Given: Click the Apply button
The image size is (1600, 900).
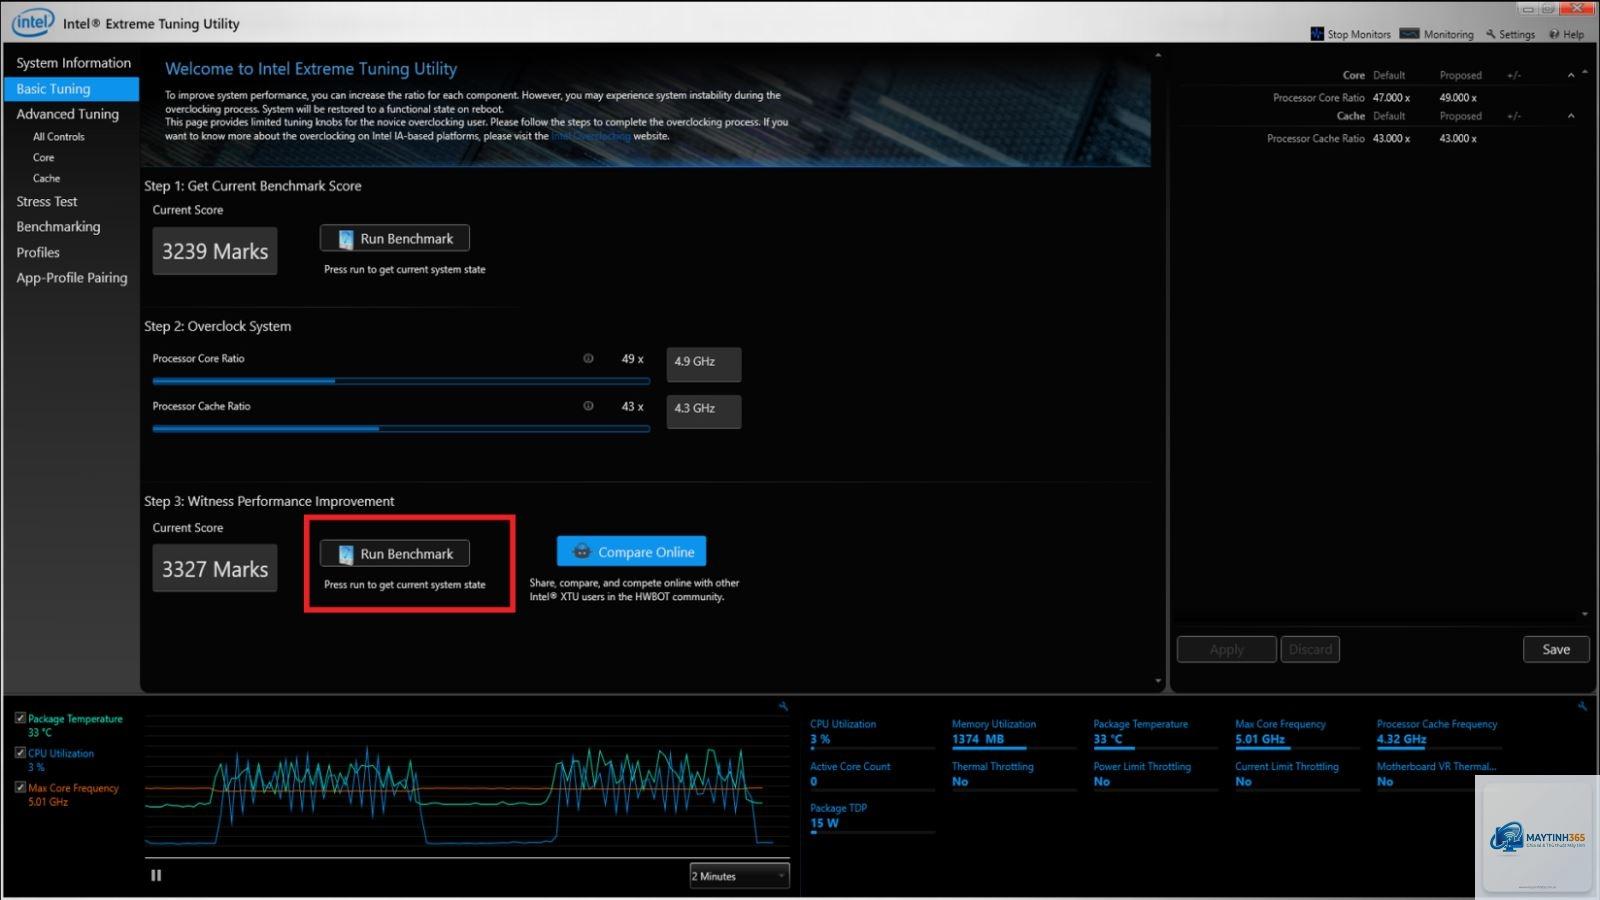Looking at the screenshot, I should coord(1227,649).
